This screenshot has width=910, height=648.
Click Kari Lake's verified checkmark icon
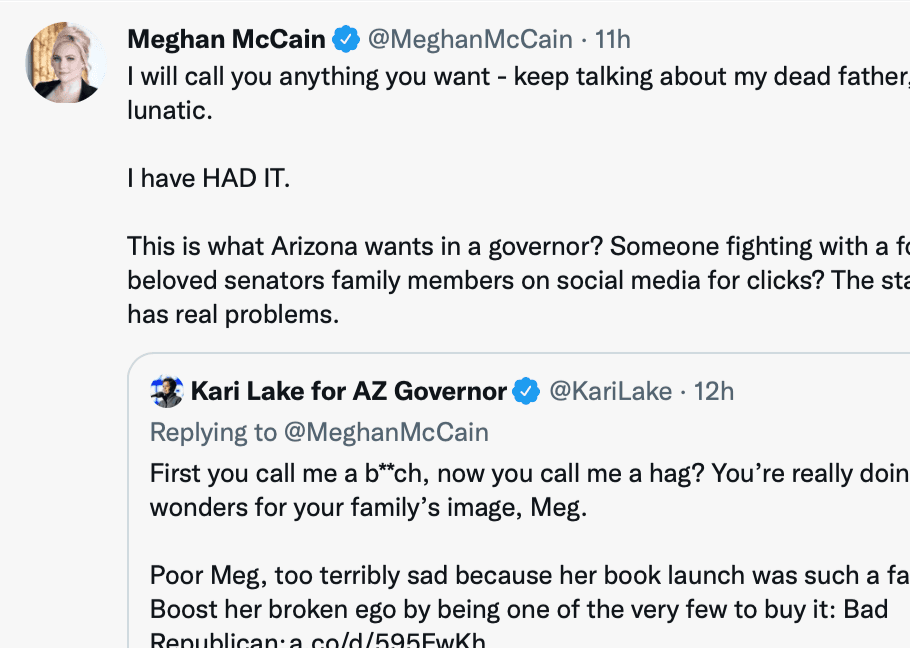click(525, 391)
